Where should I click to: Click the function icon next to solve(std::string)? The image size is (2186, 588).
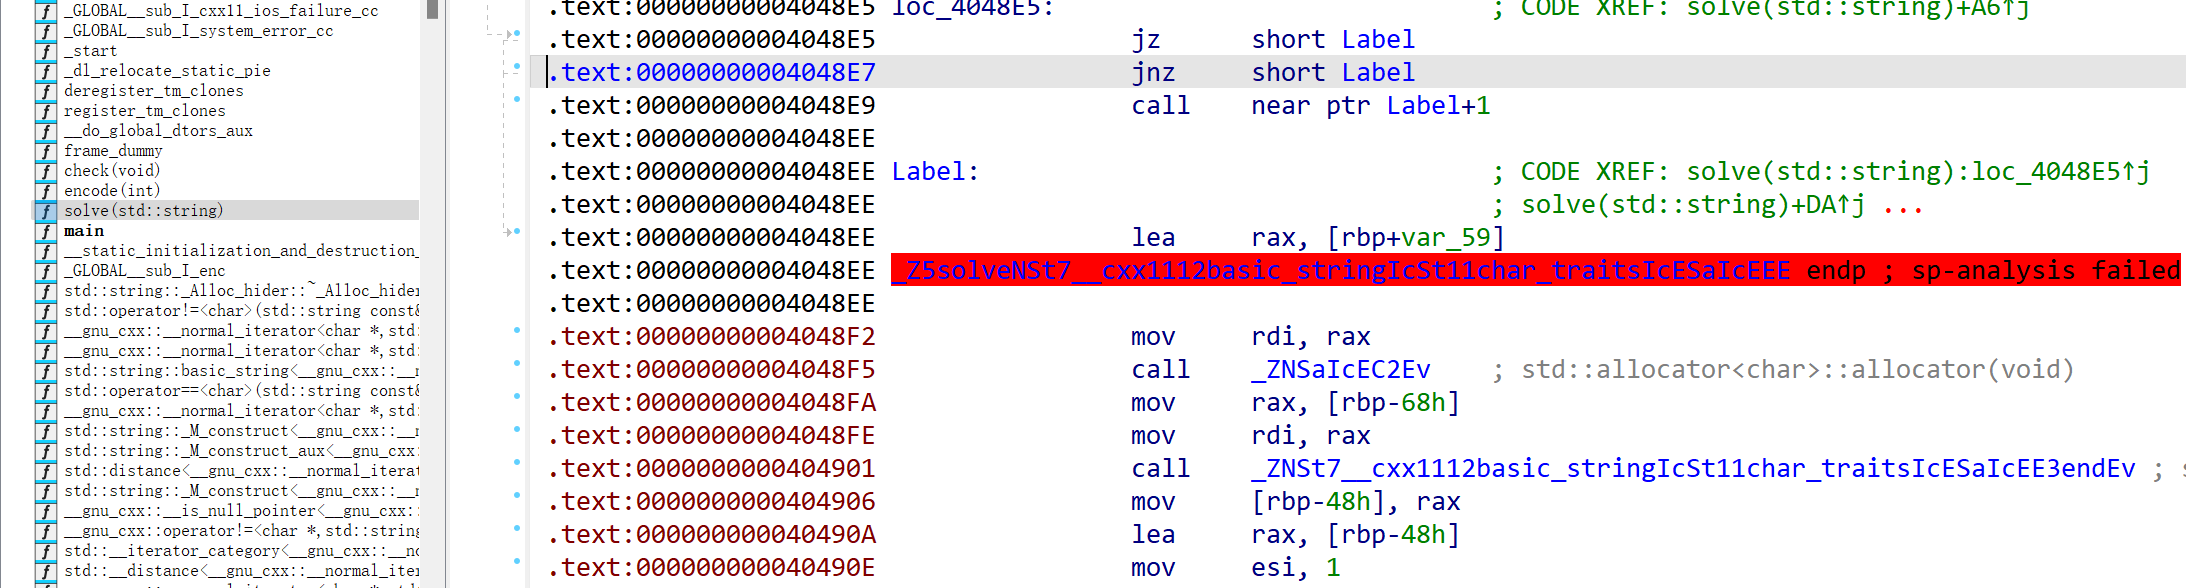tap(45, 211)
